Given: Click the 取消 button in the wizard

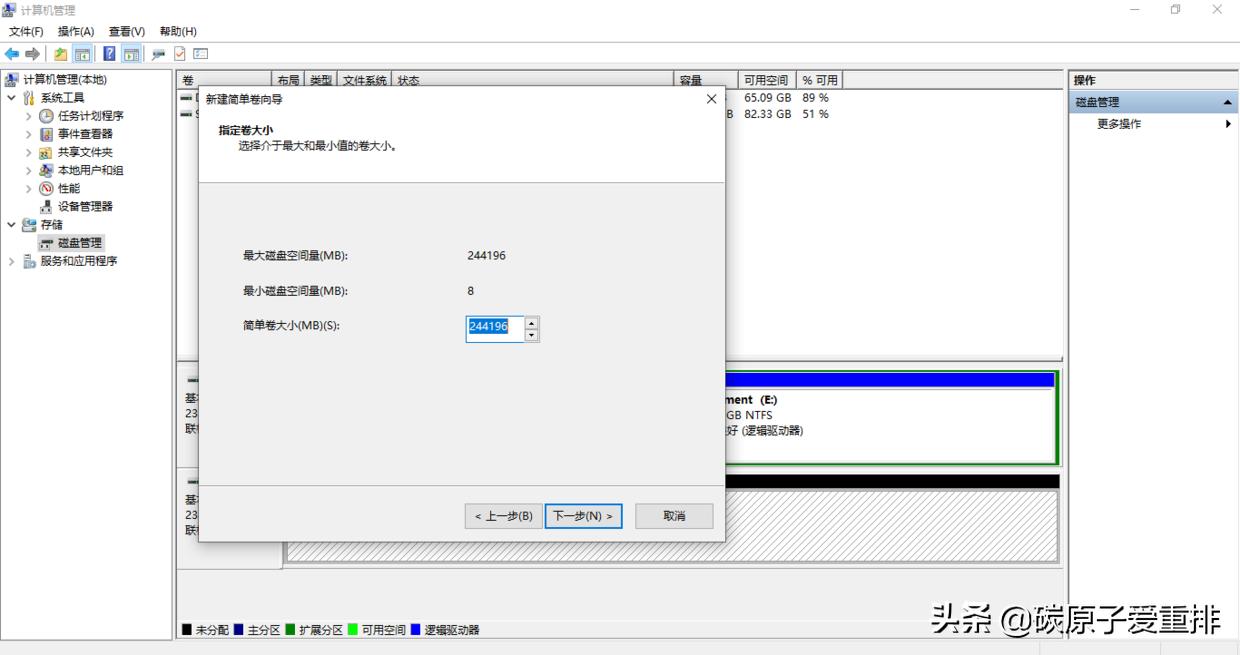Looking at the screenshot, I should point(674,516).
